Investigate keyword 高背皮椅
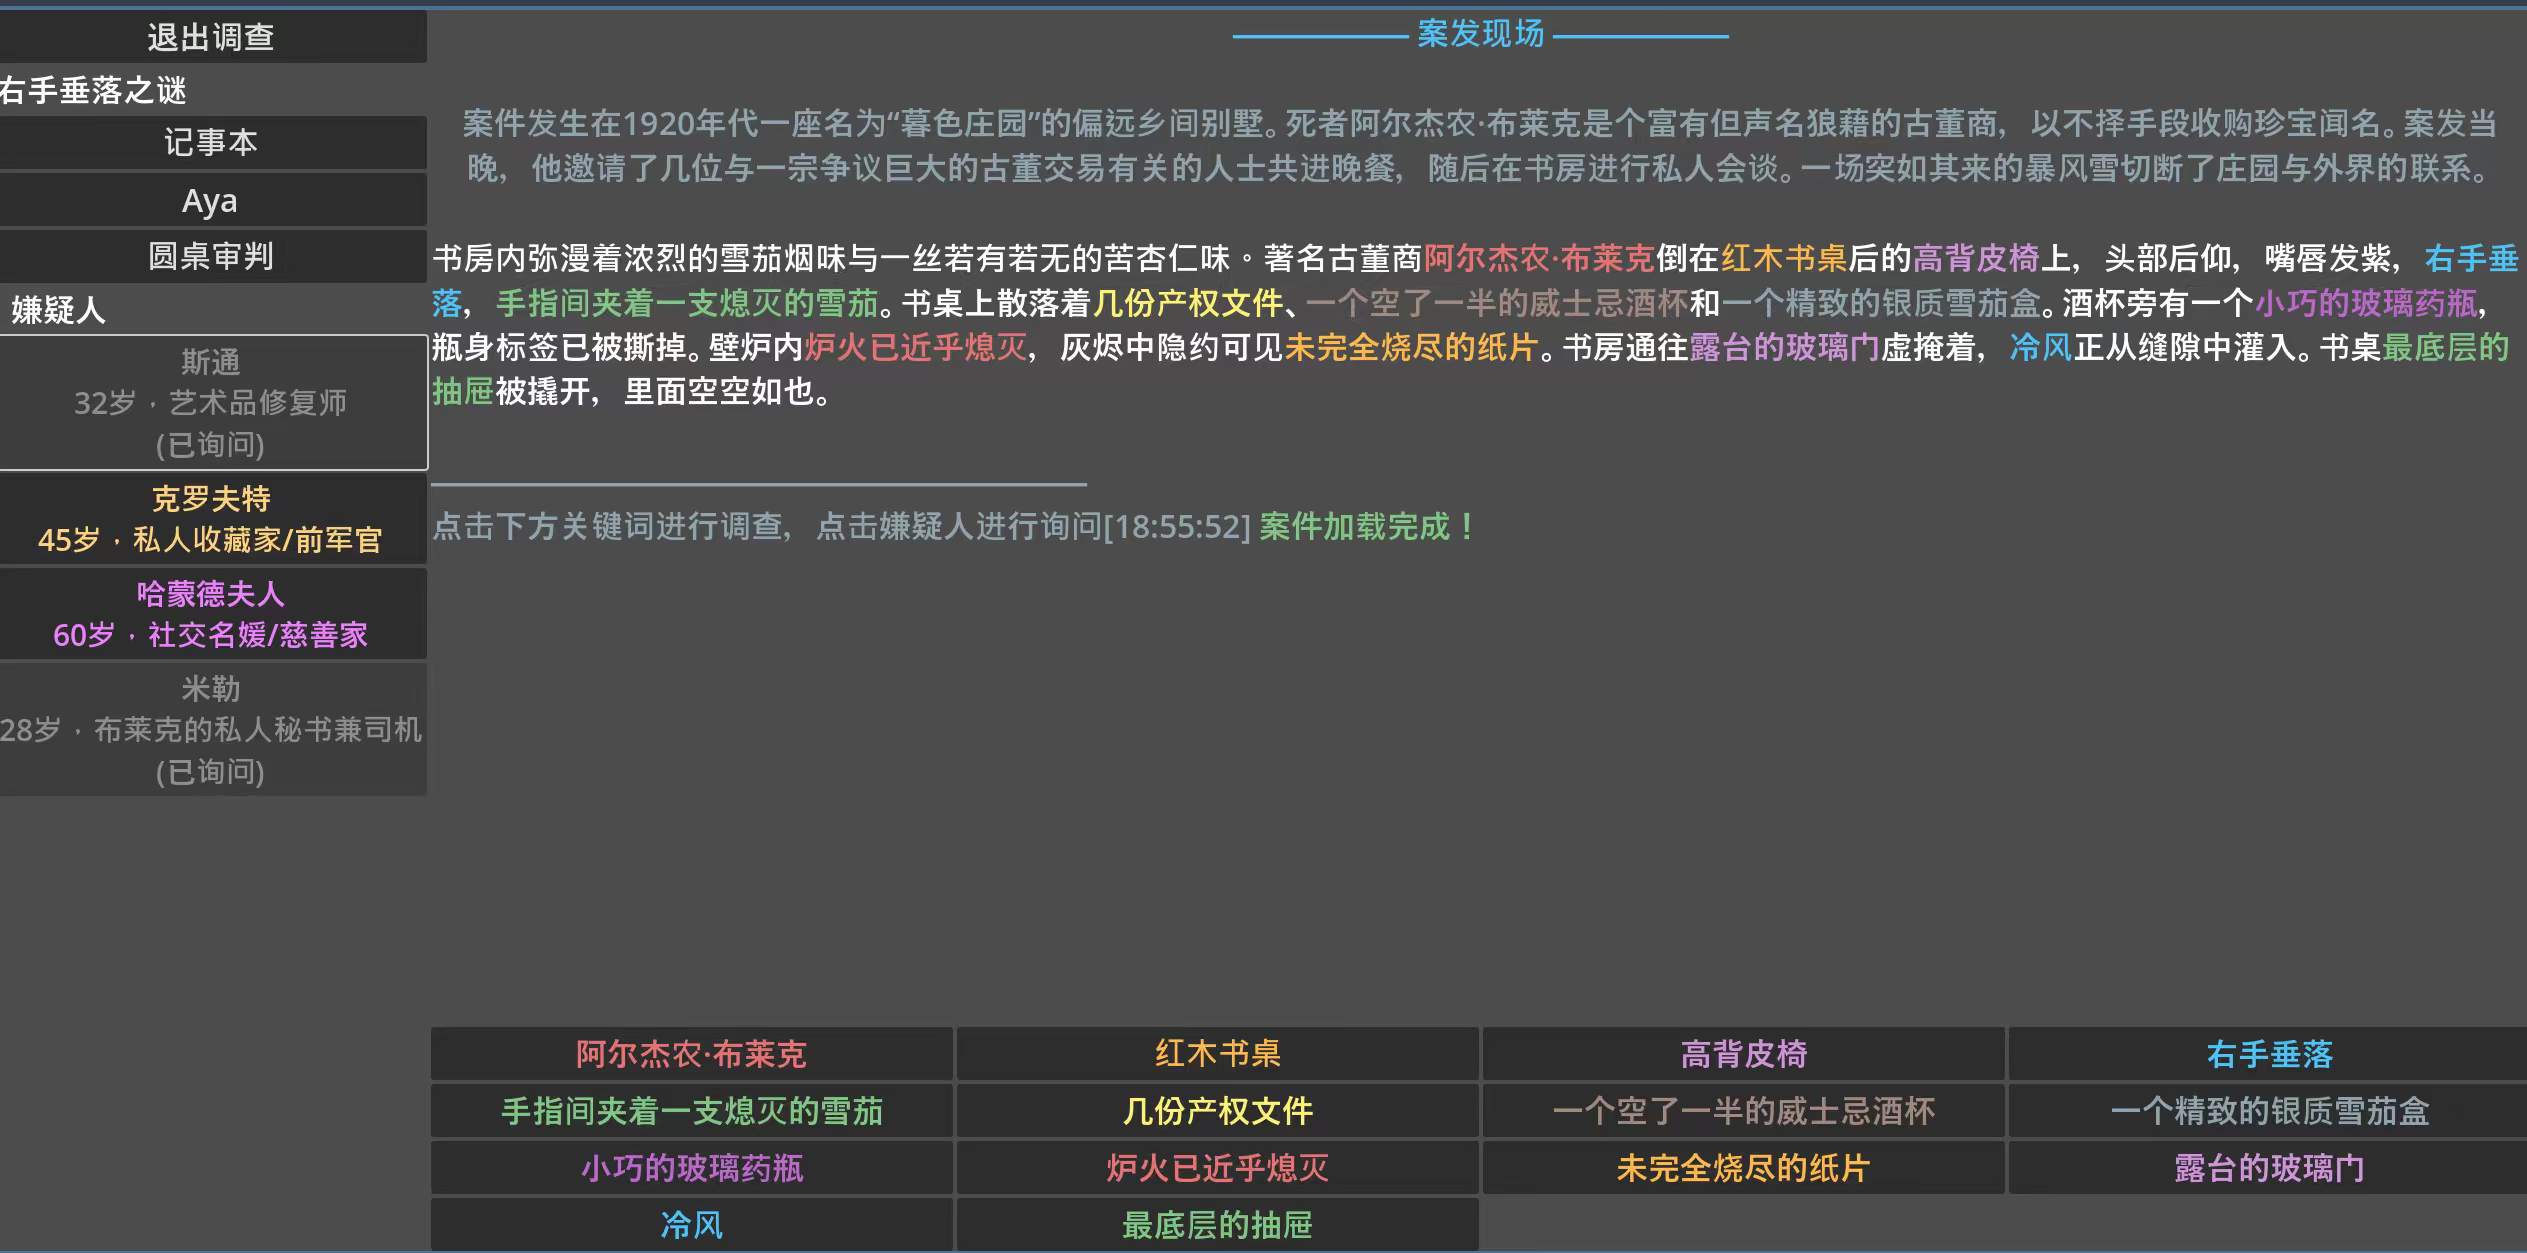The height and width of the screenshot is (1253, 2527). [1743, 1054]
